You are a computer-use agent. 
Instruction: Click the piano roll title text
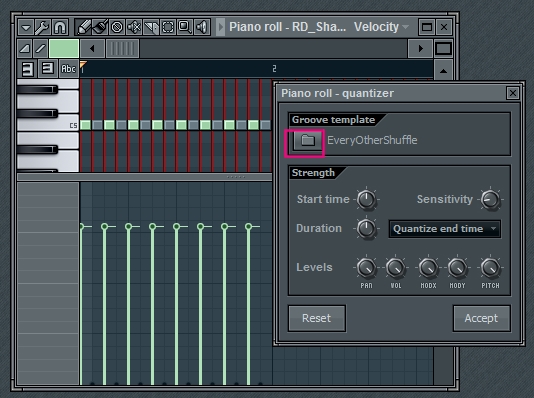[x=287, y=27]
